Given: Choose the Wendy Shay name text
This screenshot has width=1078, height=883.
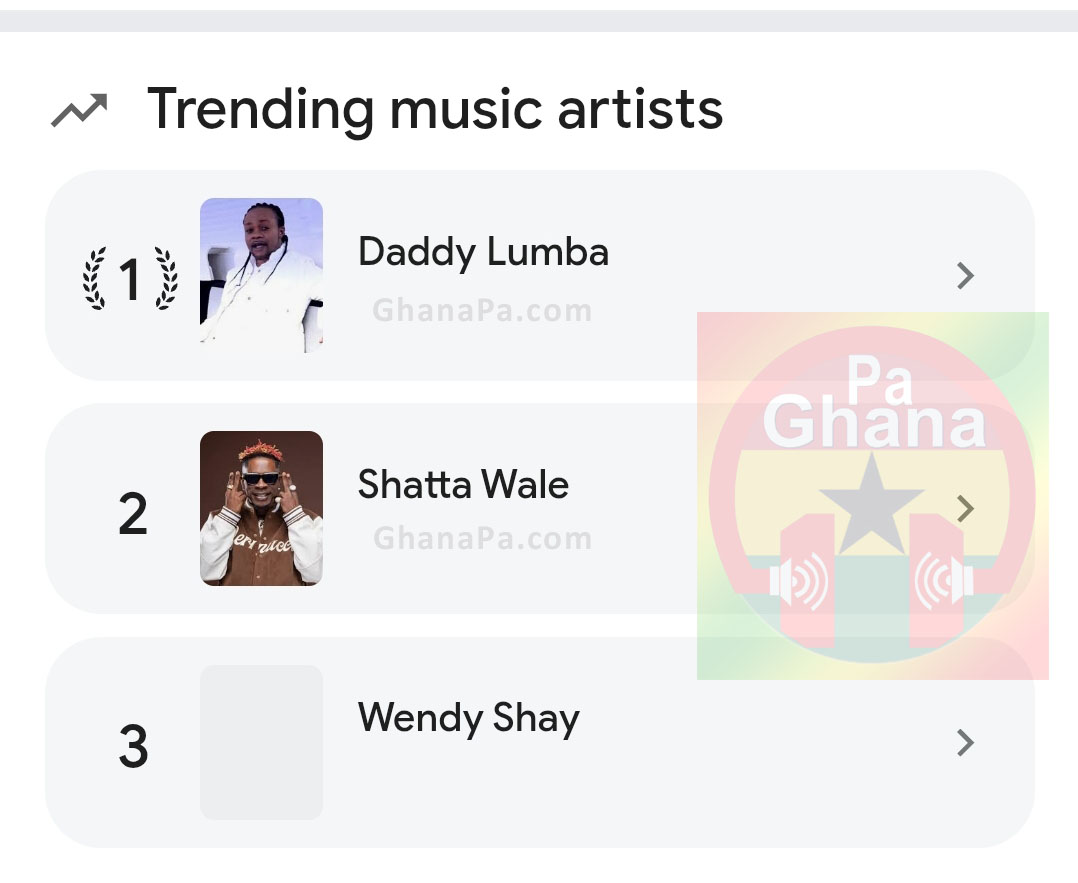Looking at the screenshot, I should [468, 719].
